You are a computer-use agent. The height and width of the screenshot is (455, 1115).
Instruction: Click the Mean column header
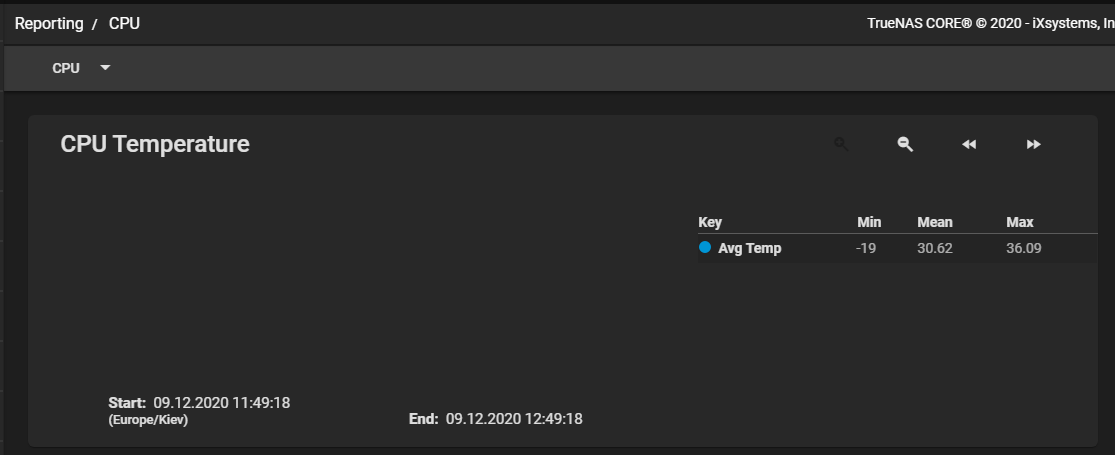[x=934, y=223]
